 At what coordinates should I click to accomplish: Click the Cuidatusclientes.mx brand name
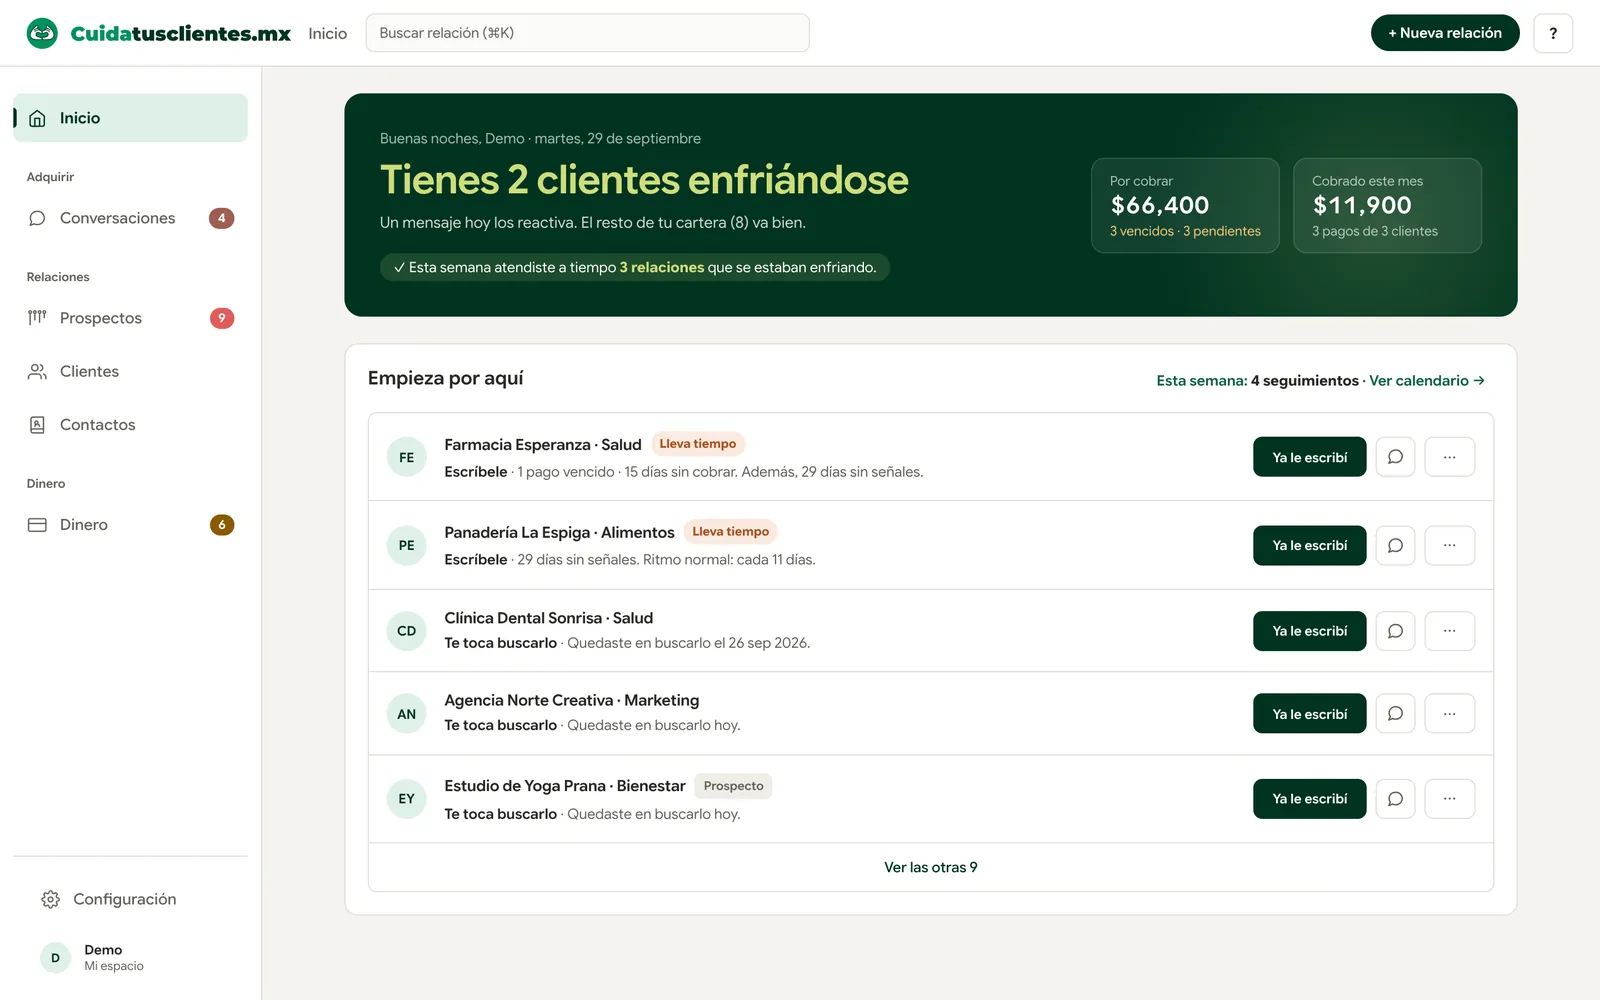[181, 33]
